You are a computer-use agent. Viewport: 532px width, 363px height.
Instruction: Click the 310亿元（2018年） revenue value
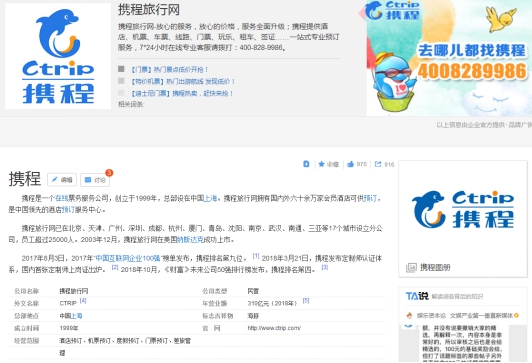pyautogui.click(x=272, y=303)
